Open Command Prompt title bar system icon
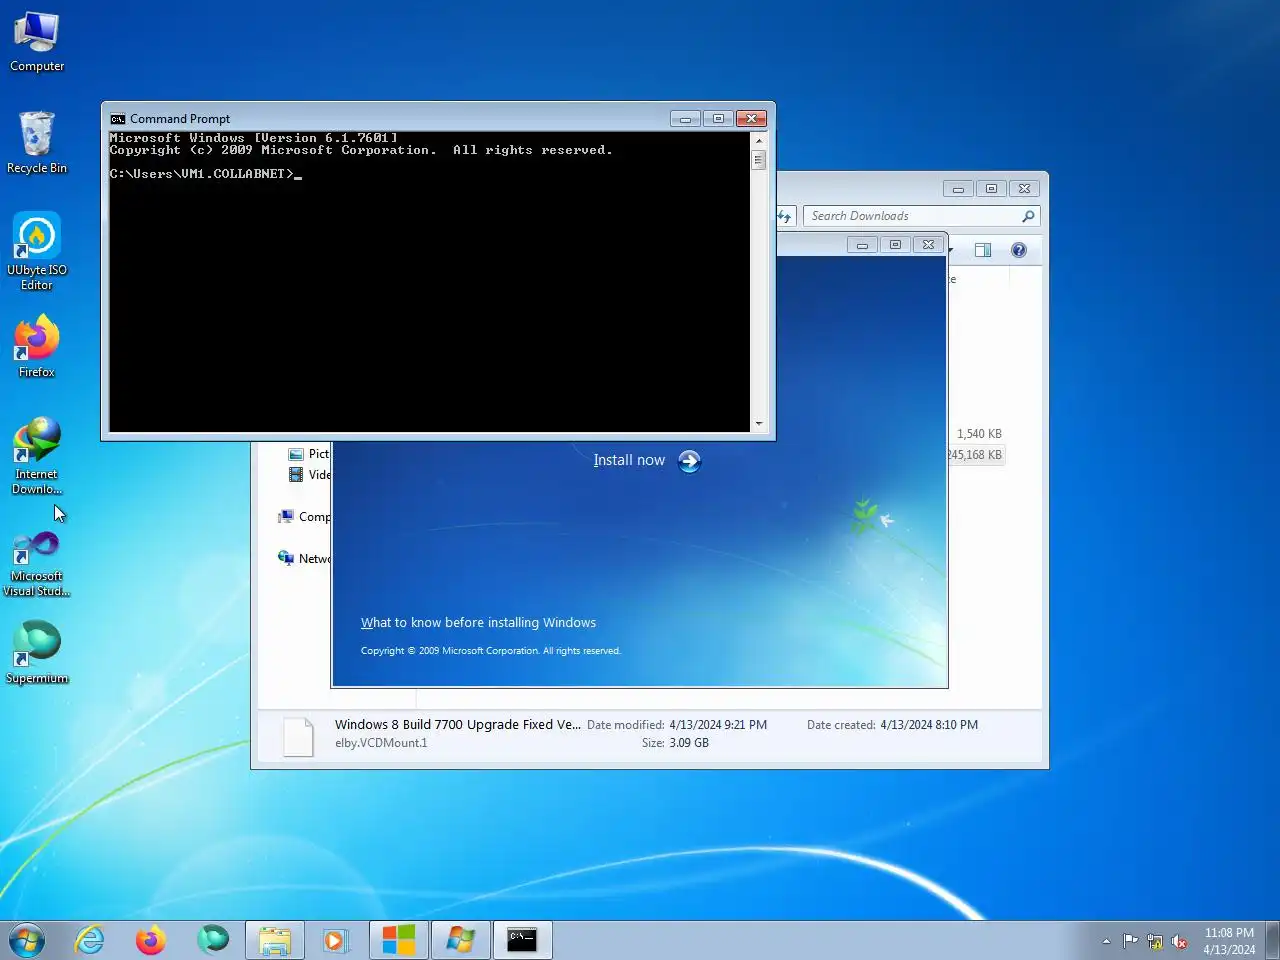The image size is (1280, 960). tap(118, 118)
